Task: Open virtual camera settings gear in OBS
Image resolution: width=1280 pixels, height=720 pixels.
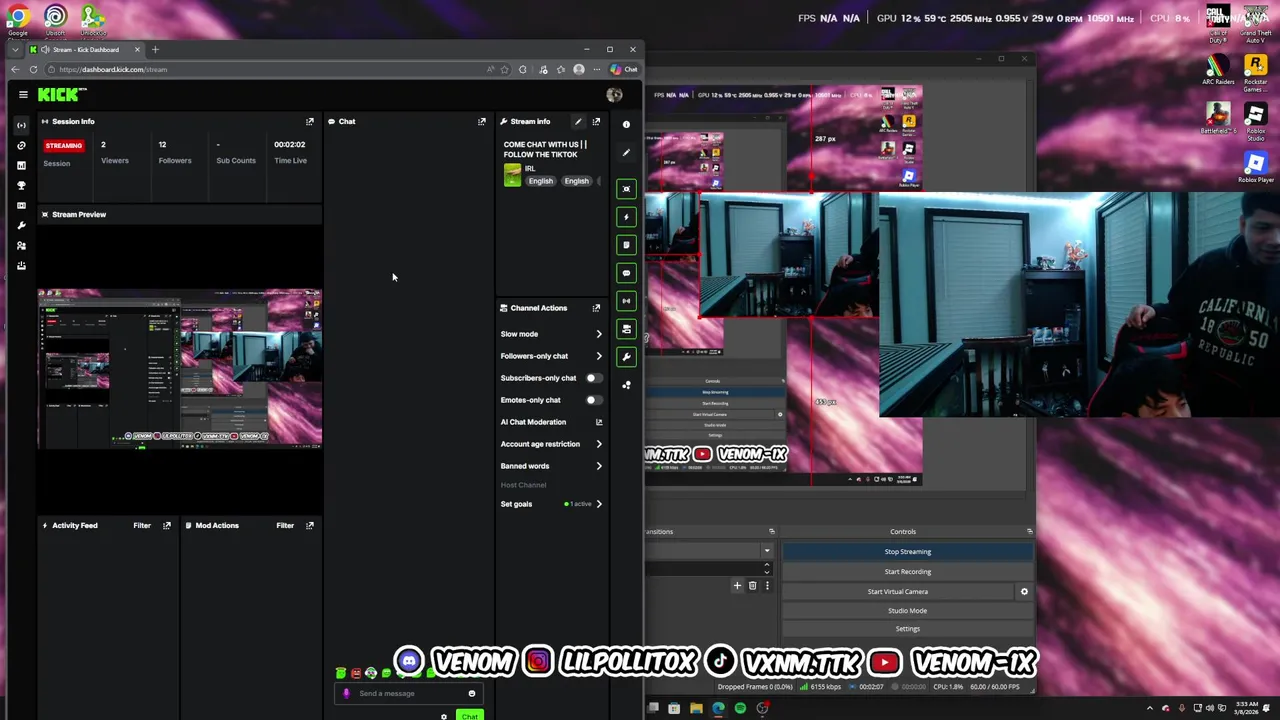Action: (1024, 591)
